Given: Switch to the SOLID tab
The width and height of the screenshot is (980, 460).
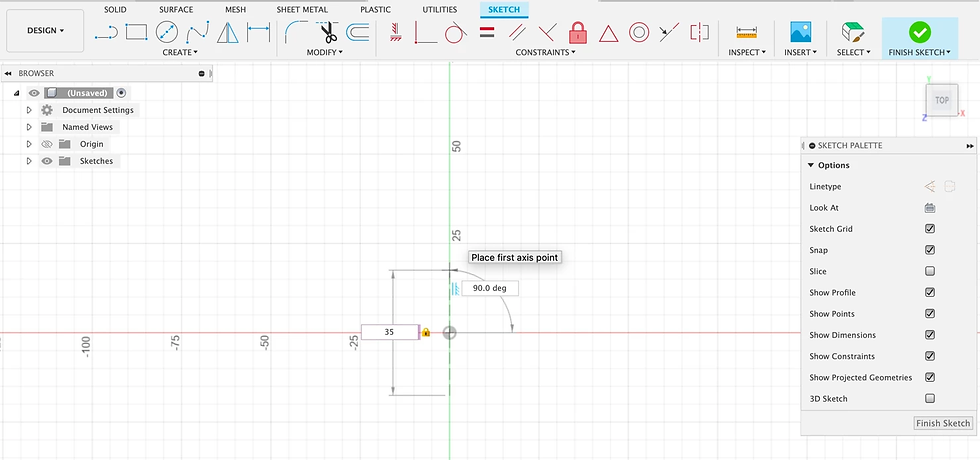Looking at the screenshot, I should click(115, 9).
